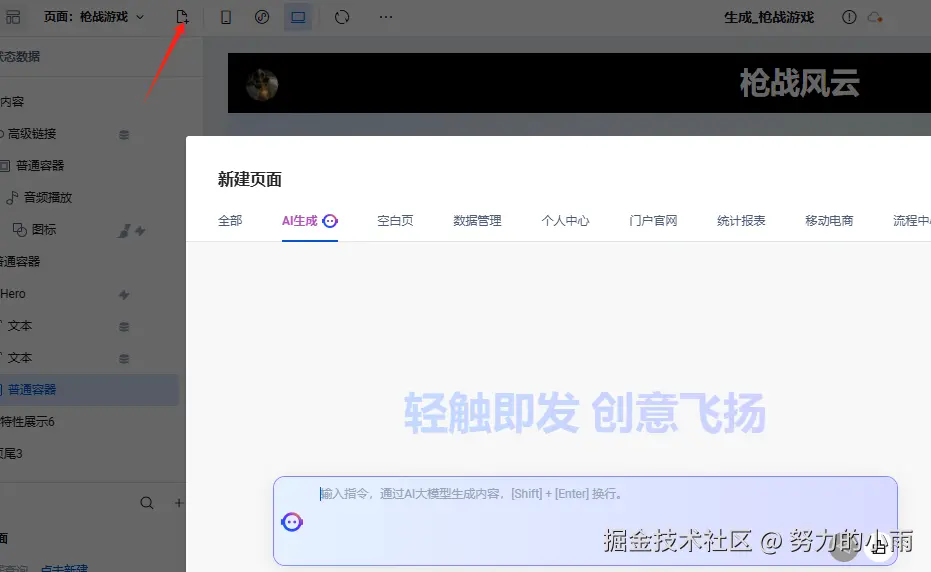Switch to the 空白页 tab

395,220
